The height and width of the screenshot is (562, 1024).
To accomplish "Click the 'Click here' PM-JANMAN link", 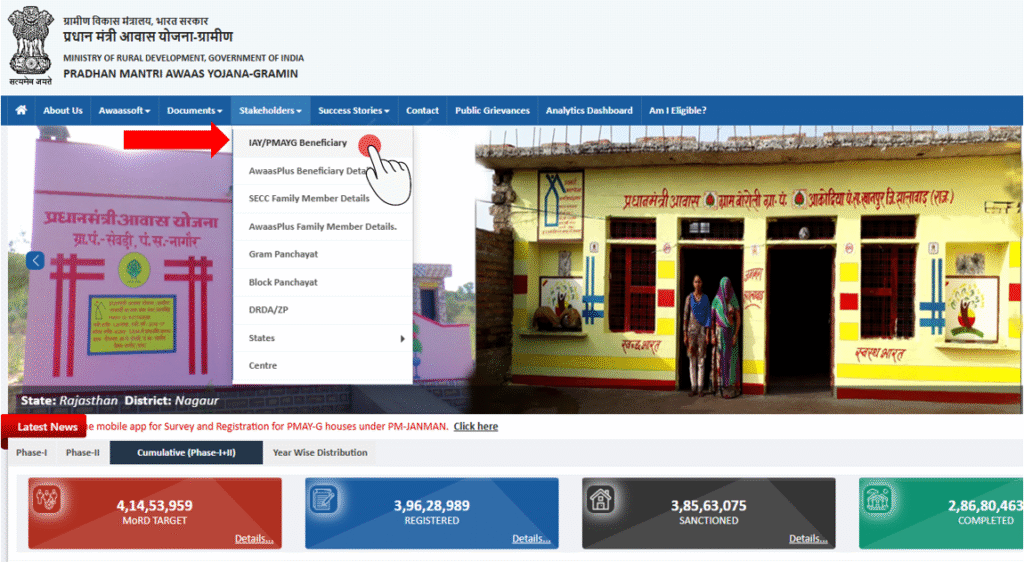I will pos(475,426).
